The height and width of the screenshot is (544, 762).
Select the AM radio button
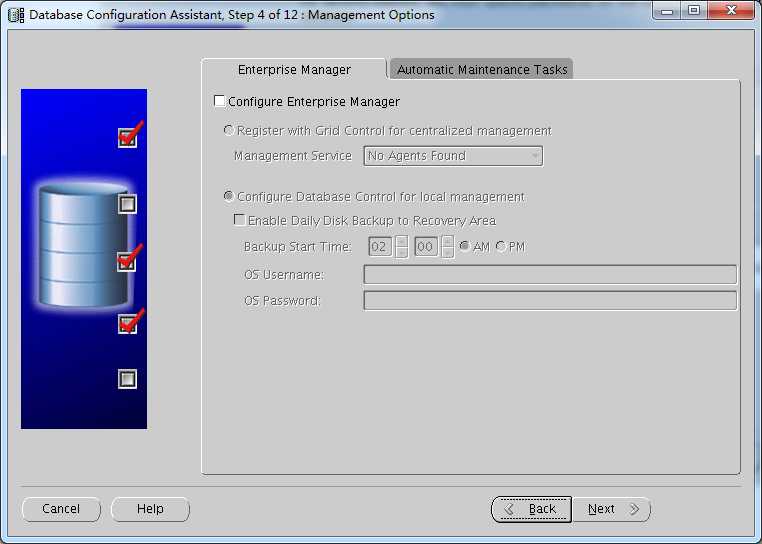[x=465, y=246]
